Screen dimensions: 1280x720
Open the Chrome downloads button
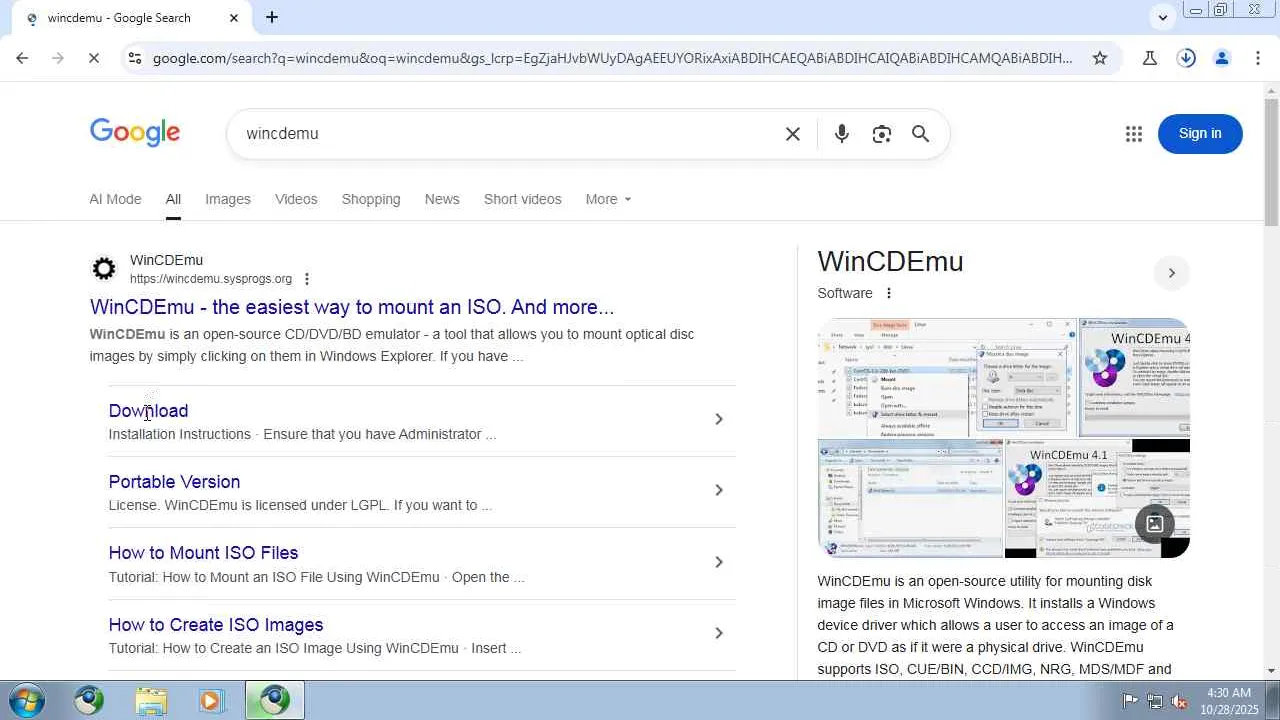[x=1186, y=58]
